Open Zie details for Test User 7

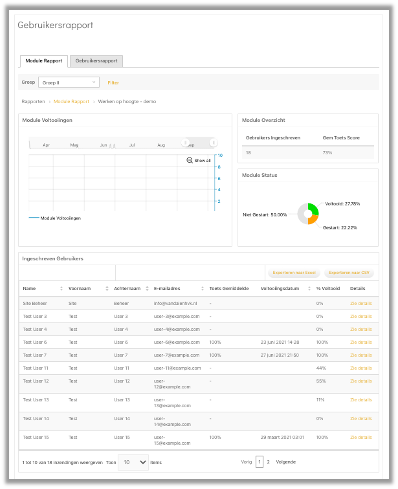click(x=361, y=355)
